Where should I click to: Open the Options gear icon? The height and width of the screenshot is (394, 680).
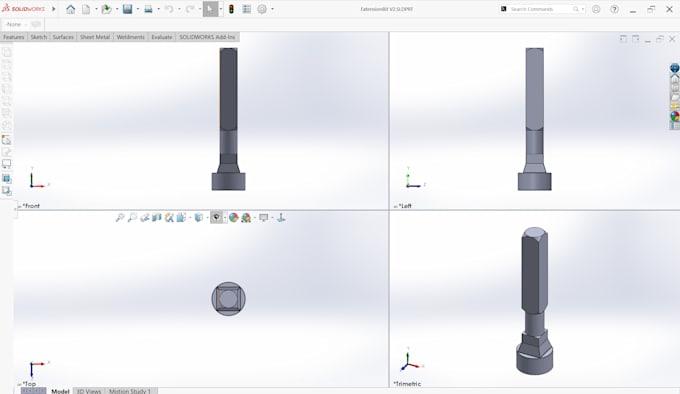(x=262, y=9)
